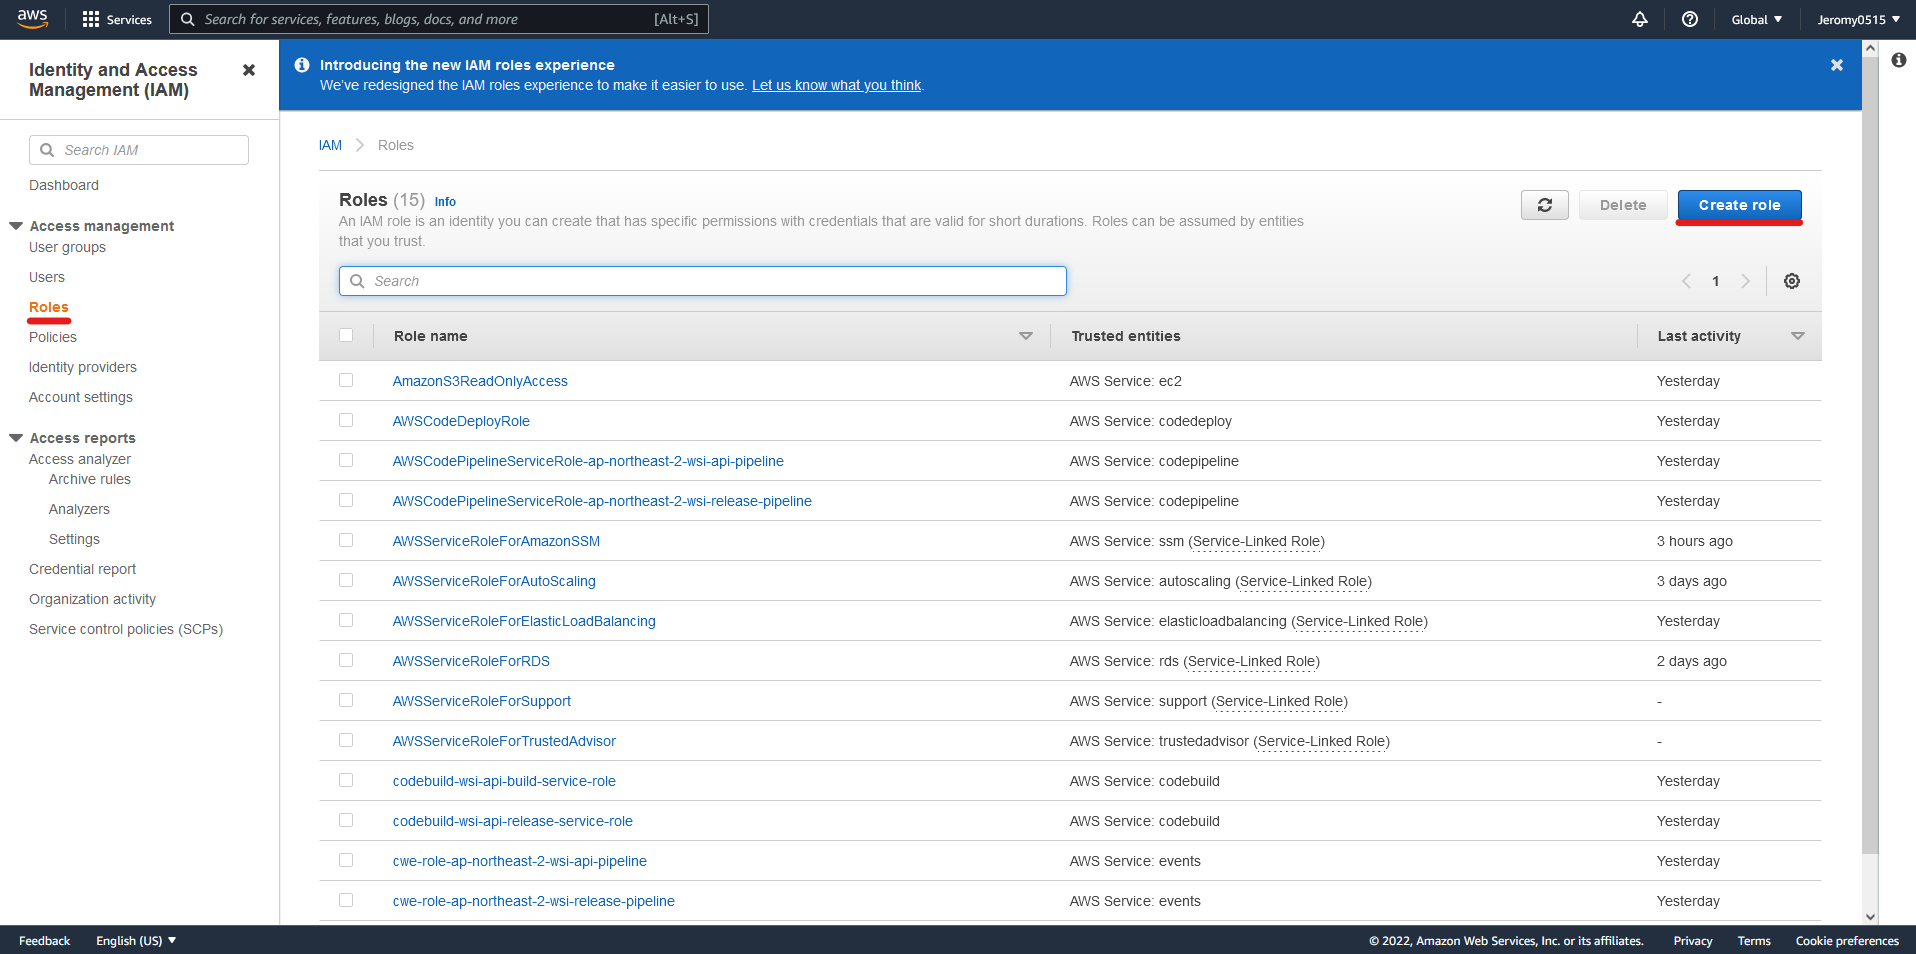
Task: Open Archive rules under Access analyzer
Action: 90,479
